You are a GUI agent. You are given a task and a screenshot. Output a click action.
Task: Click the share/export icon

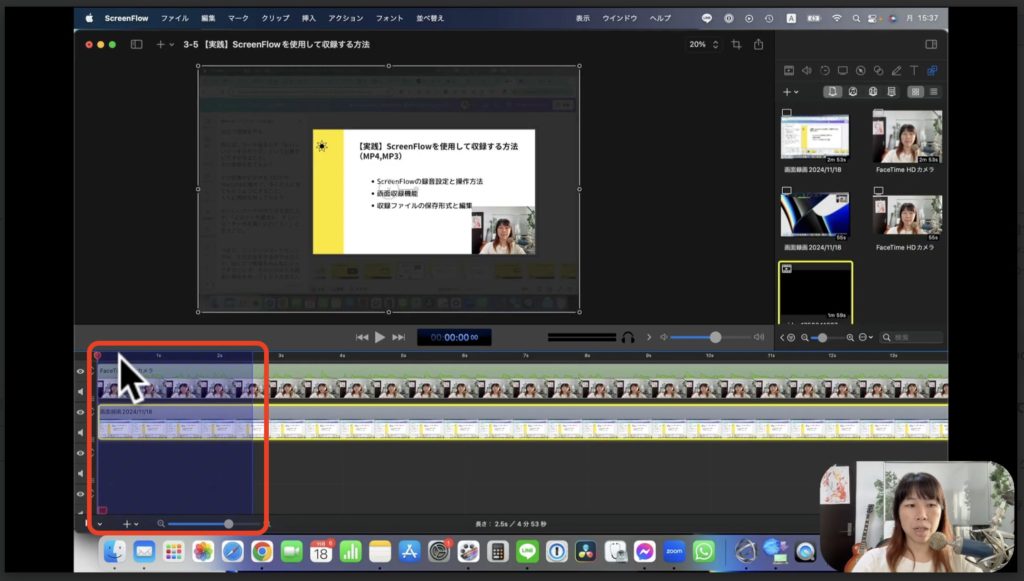[x=759, y=44]
